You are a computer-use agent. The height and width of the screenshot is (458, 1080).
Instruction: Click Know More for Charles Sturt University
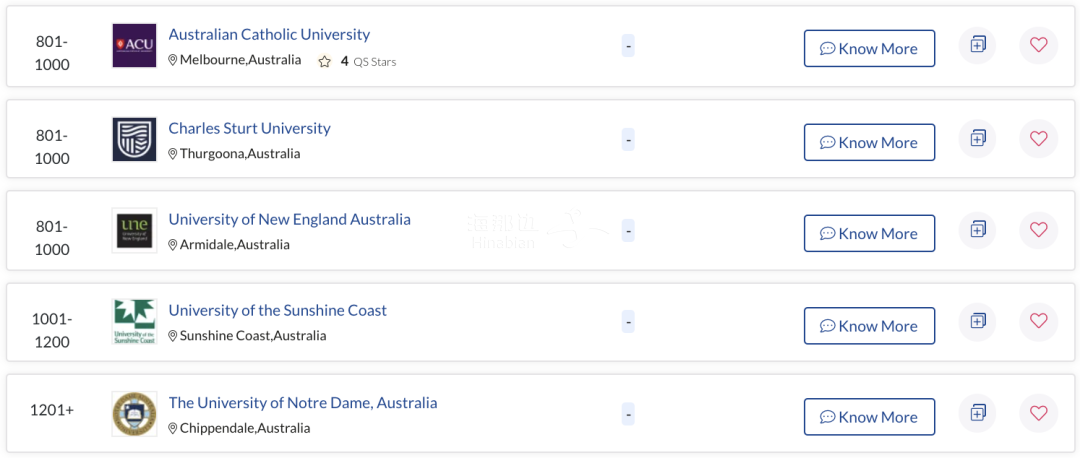click(869, 143)
